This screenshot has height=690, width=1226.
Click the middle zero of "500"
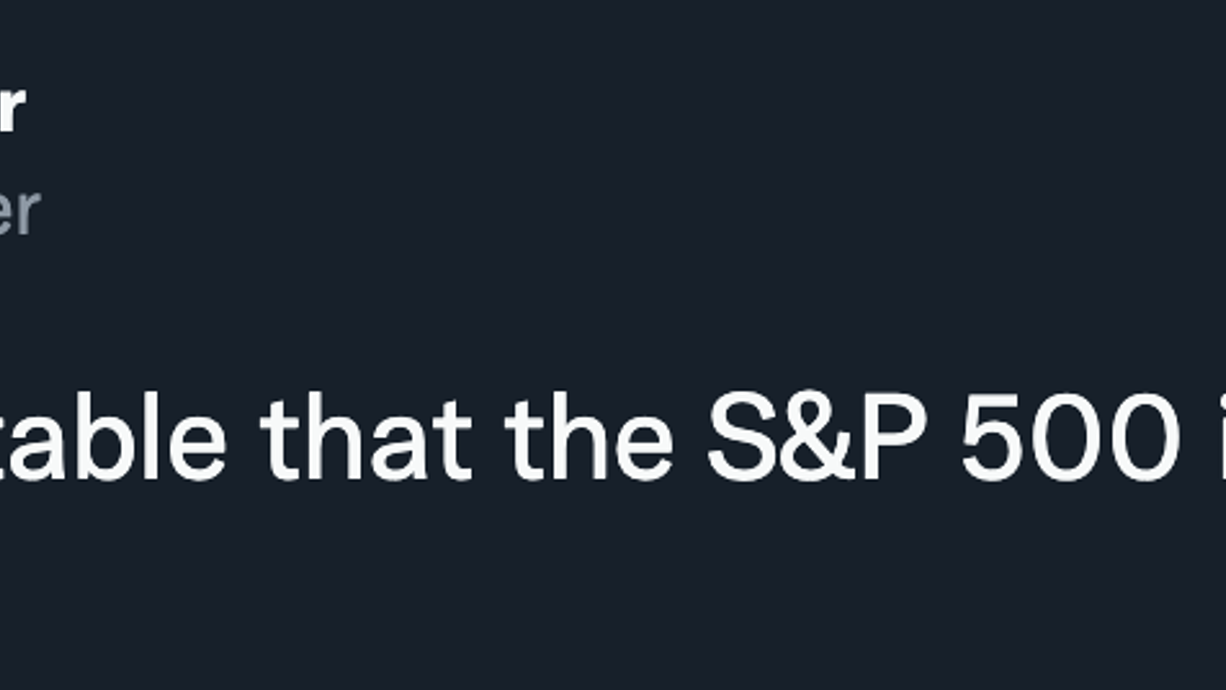coord(1068,440)
